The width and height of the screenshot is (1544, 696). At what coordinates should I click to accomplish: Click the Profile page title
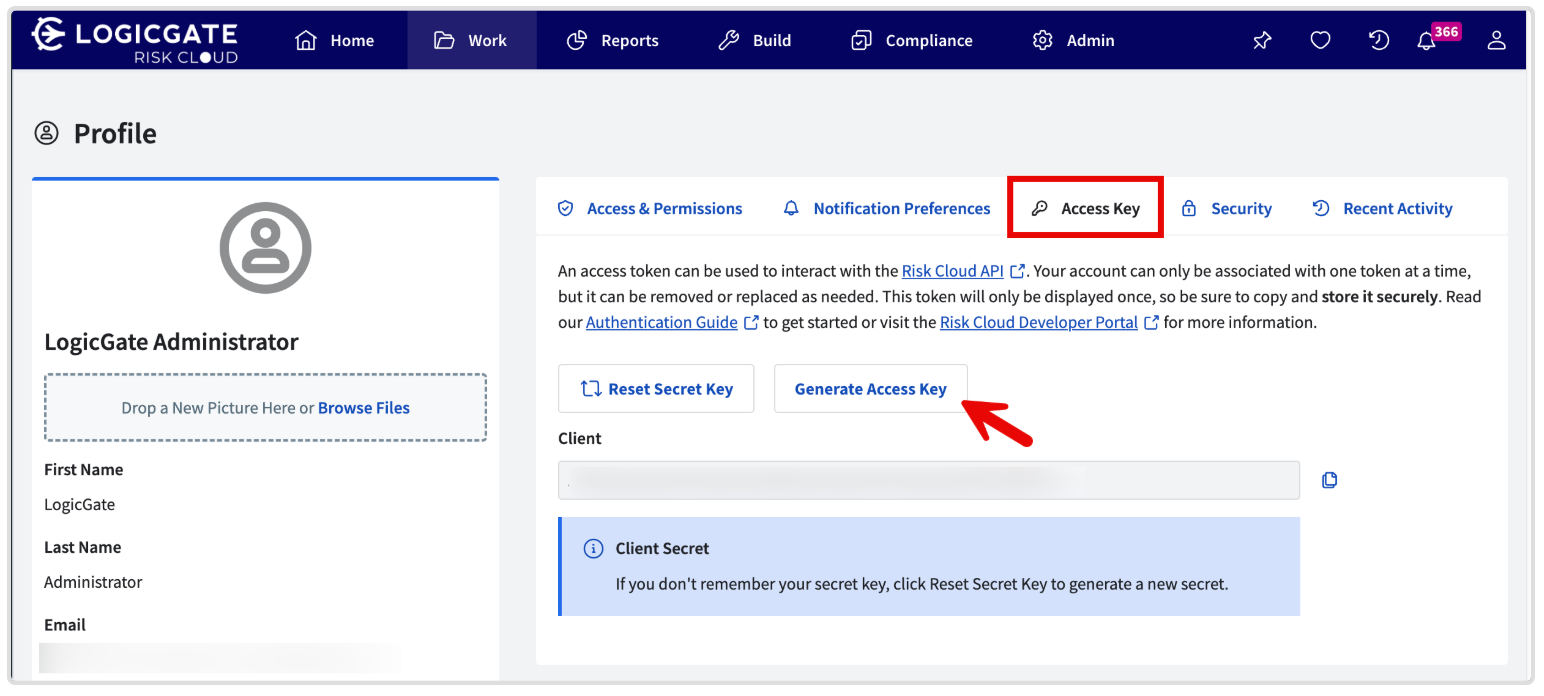pyautogui.click(x=115, y=133)
